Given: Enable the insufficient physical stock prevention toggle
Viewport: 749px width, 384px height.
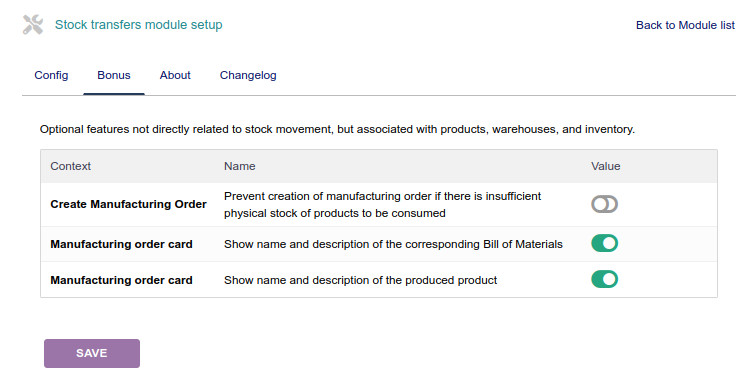Looking at the screenshot, I should point(604,204).
